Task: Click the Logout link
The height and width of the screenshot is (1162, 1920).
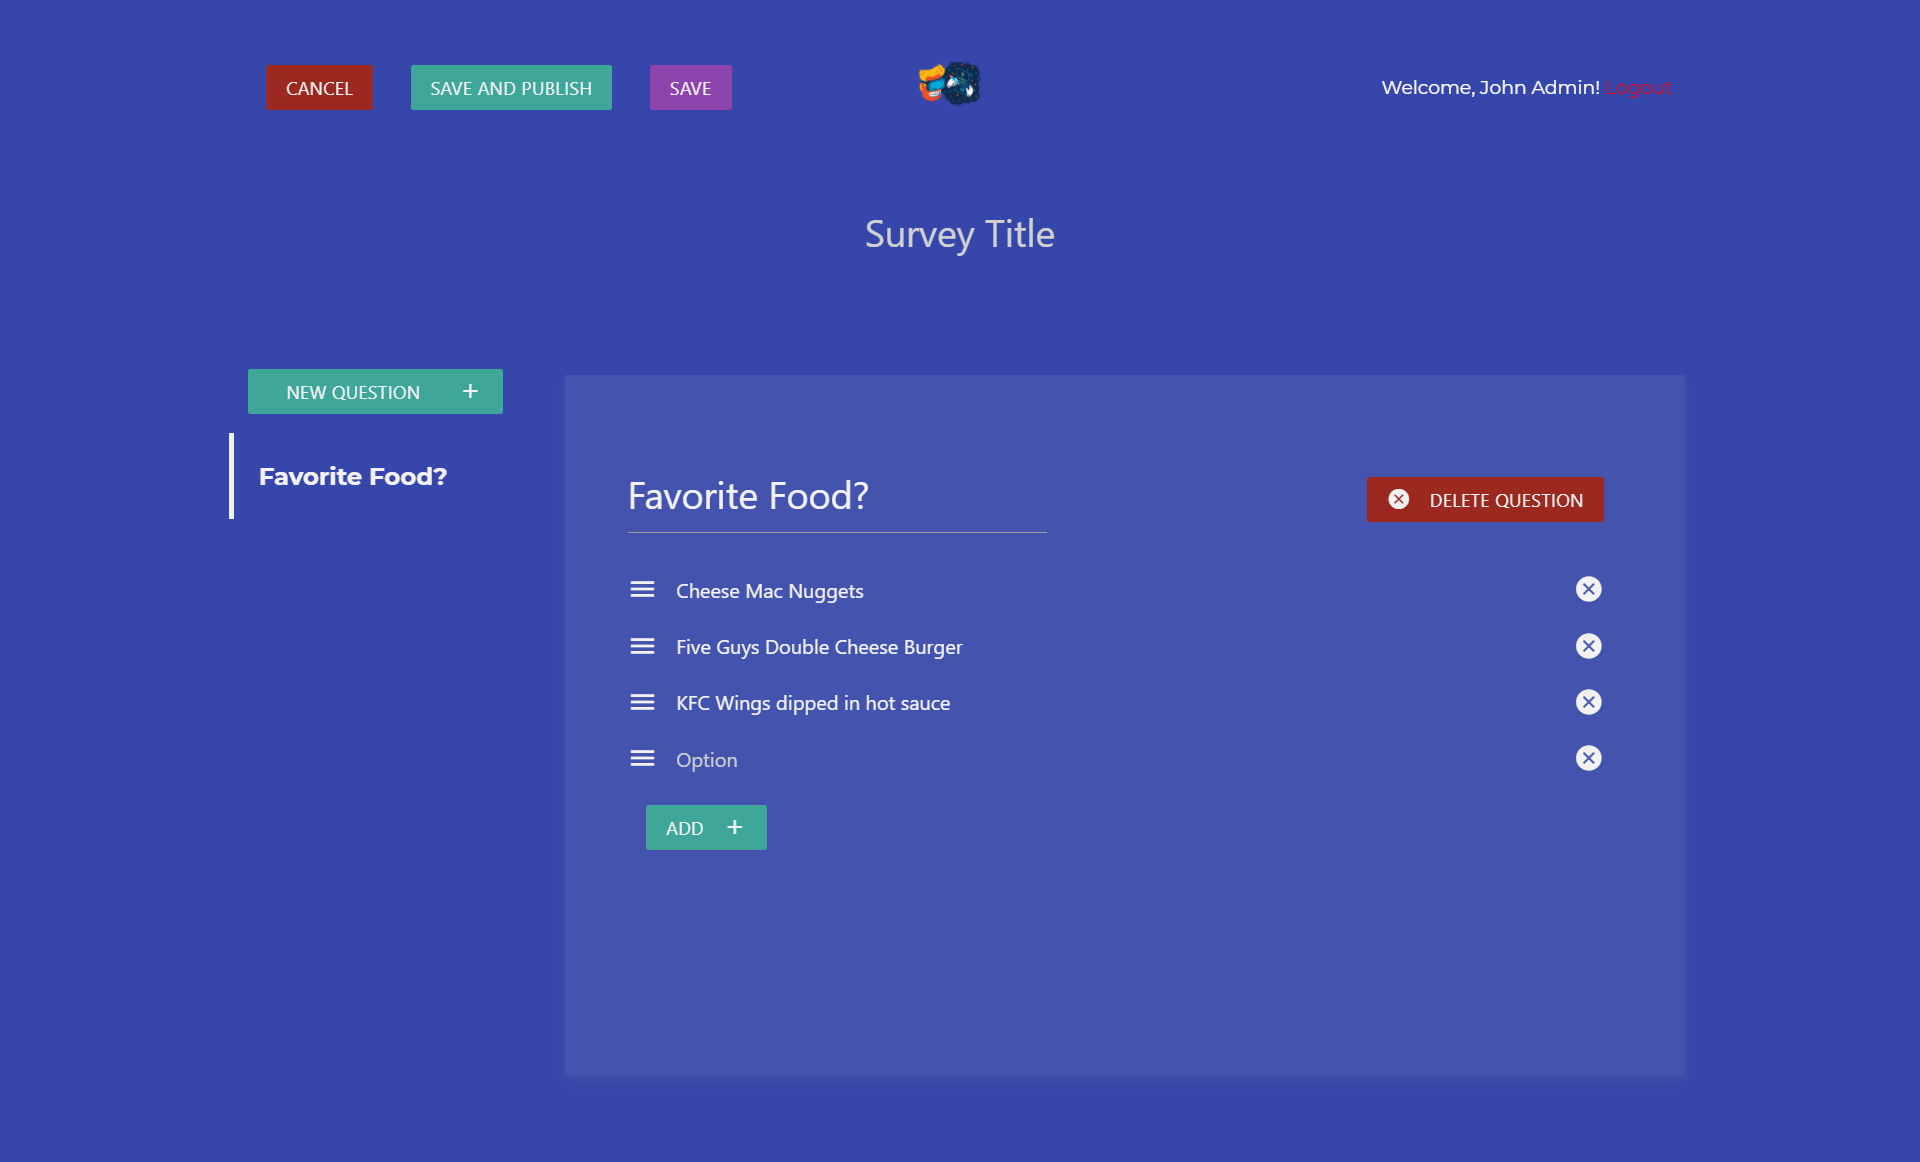Action: coord(1640,86)
